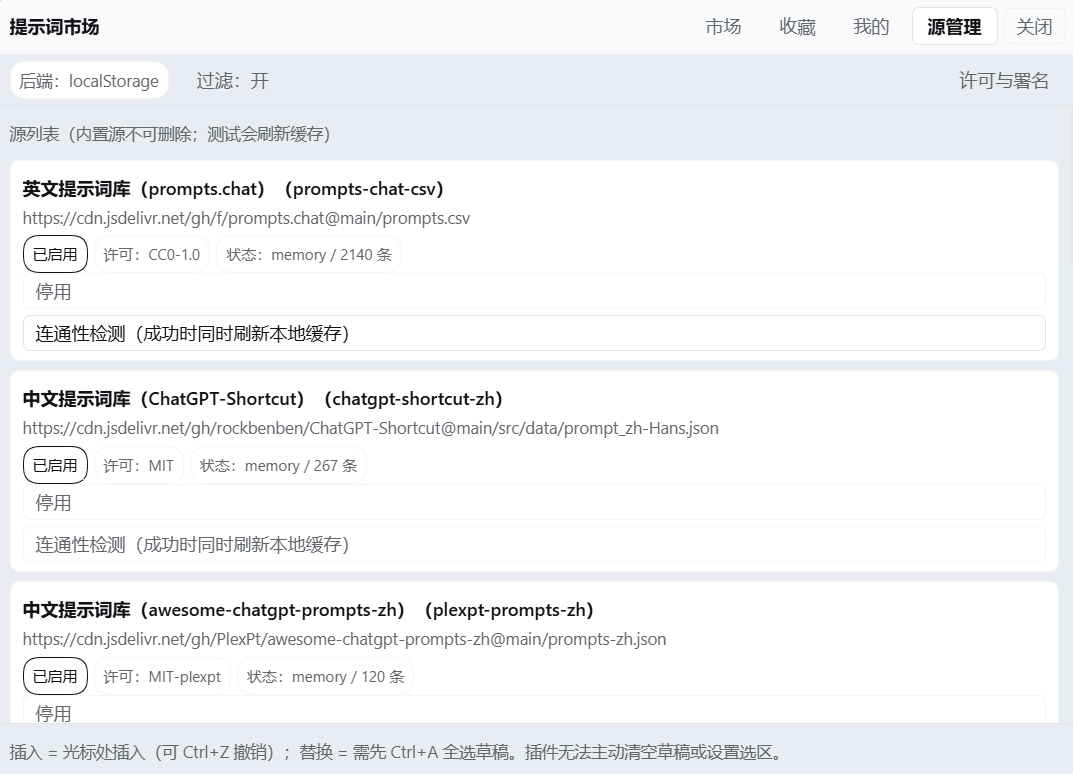This screenshot has width=1073, height=774.
Task: Click the 许可：MIT-plexpt badge
Action: point(162,676)
